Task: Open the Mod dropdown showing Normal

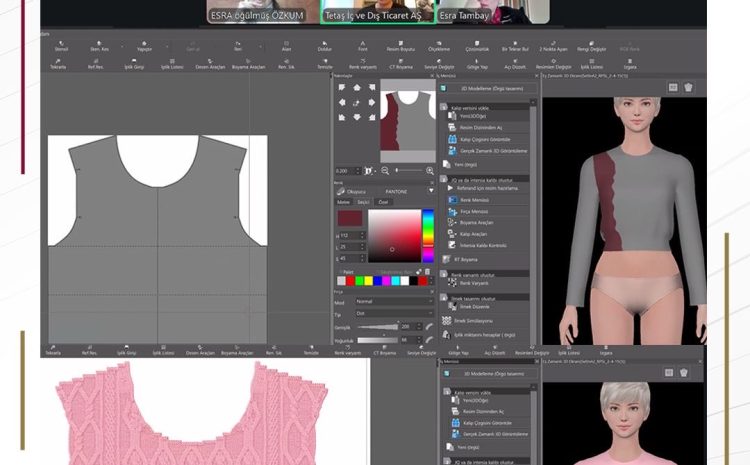Action: point(394,301)
